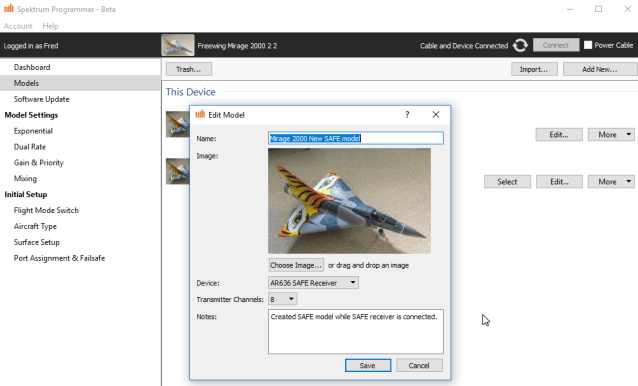Click the disabled Connect button
This screenshot has width=638, height=386.
point(556,45)
